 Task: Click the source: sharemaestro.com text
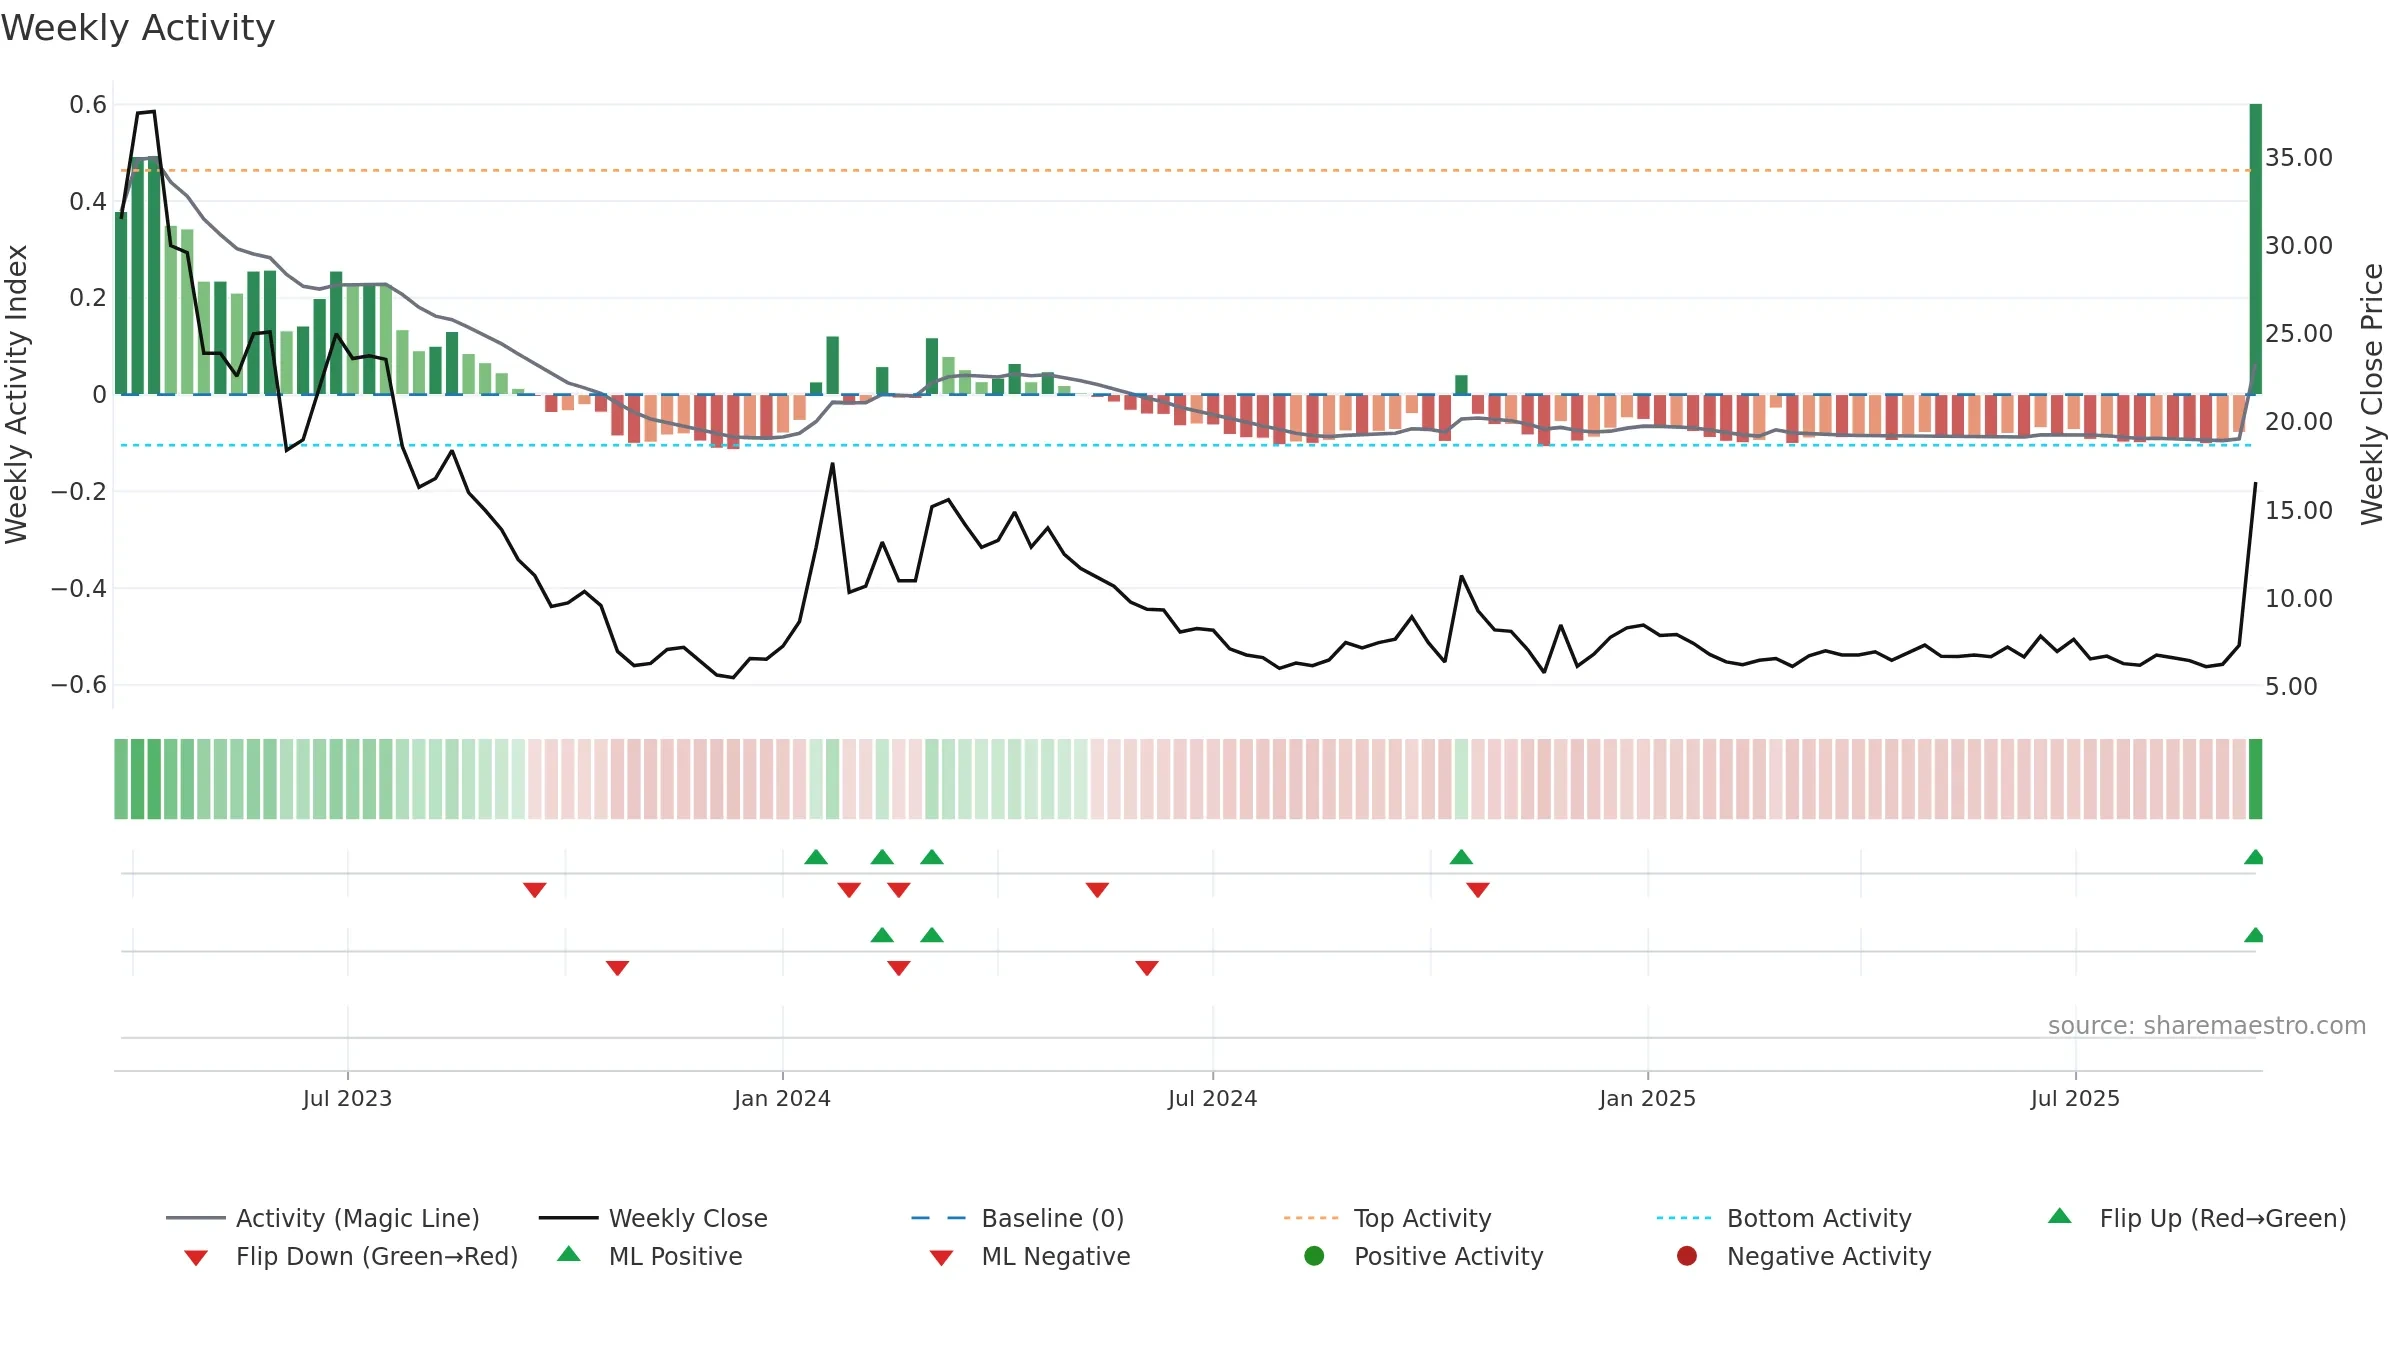click(x=2207, y=1025)
